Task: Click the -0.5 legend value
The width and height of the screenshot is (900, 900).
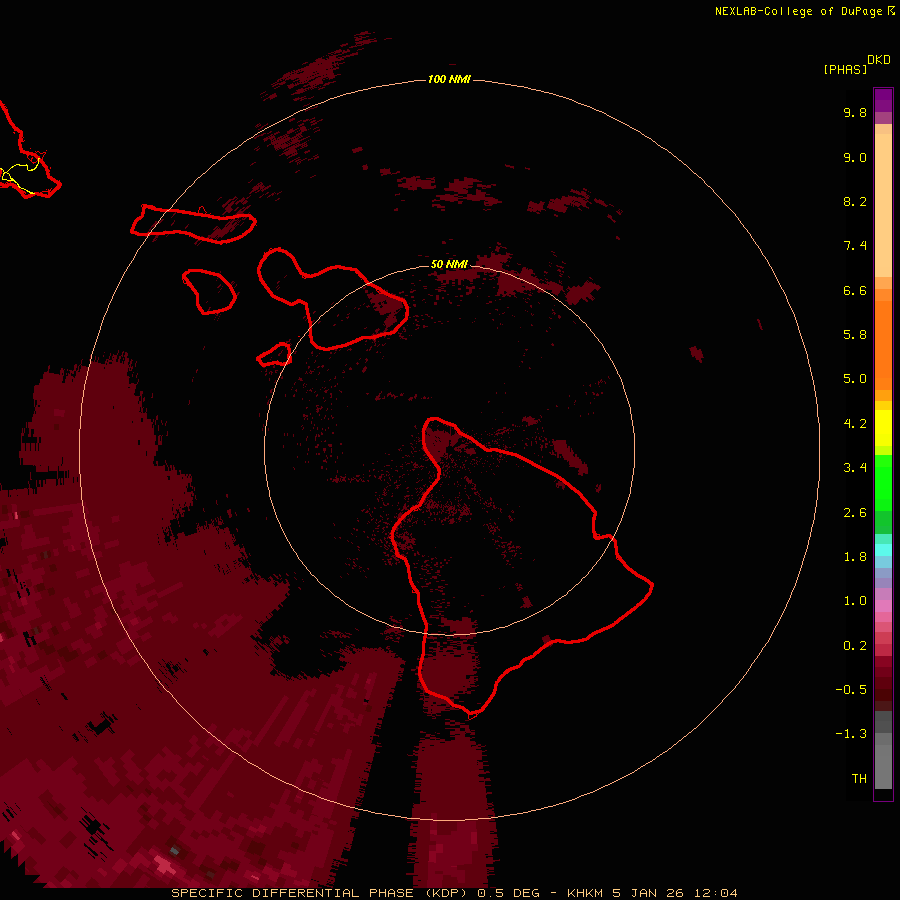Action: pos(851,690)
